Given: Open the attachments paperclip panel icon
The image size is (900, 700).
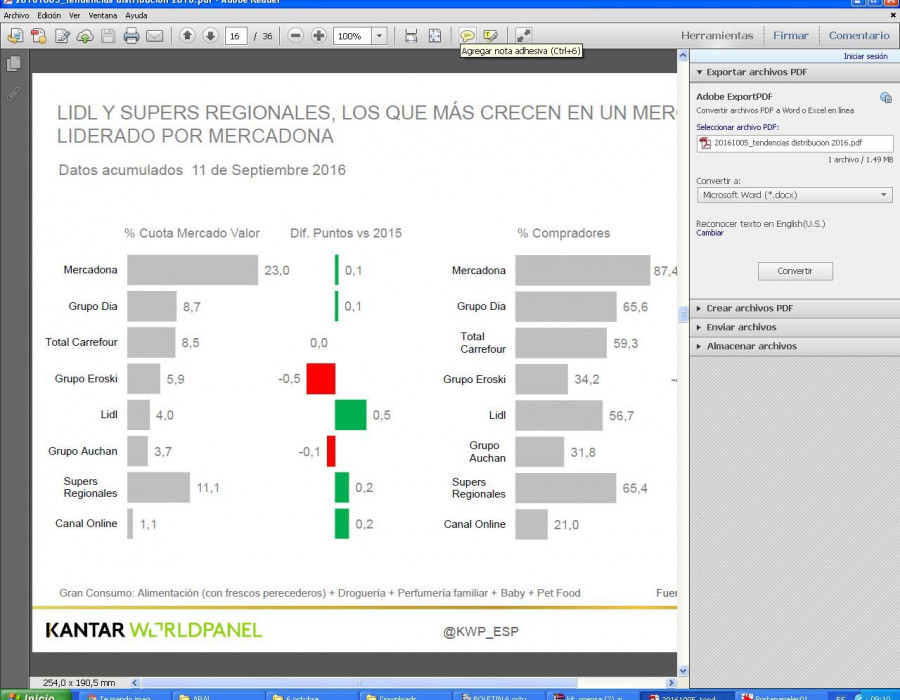Looking at the screenshot, I should pos(14,94).
